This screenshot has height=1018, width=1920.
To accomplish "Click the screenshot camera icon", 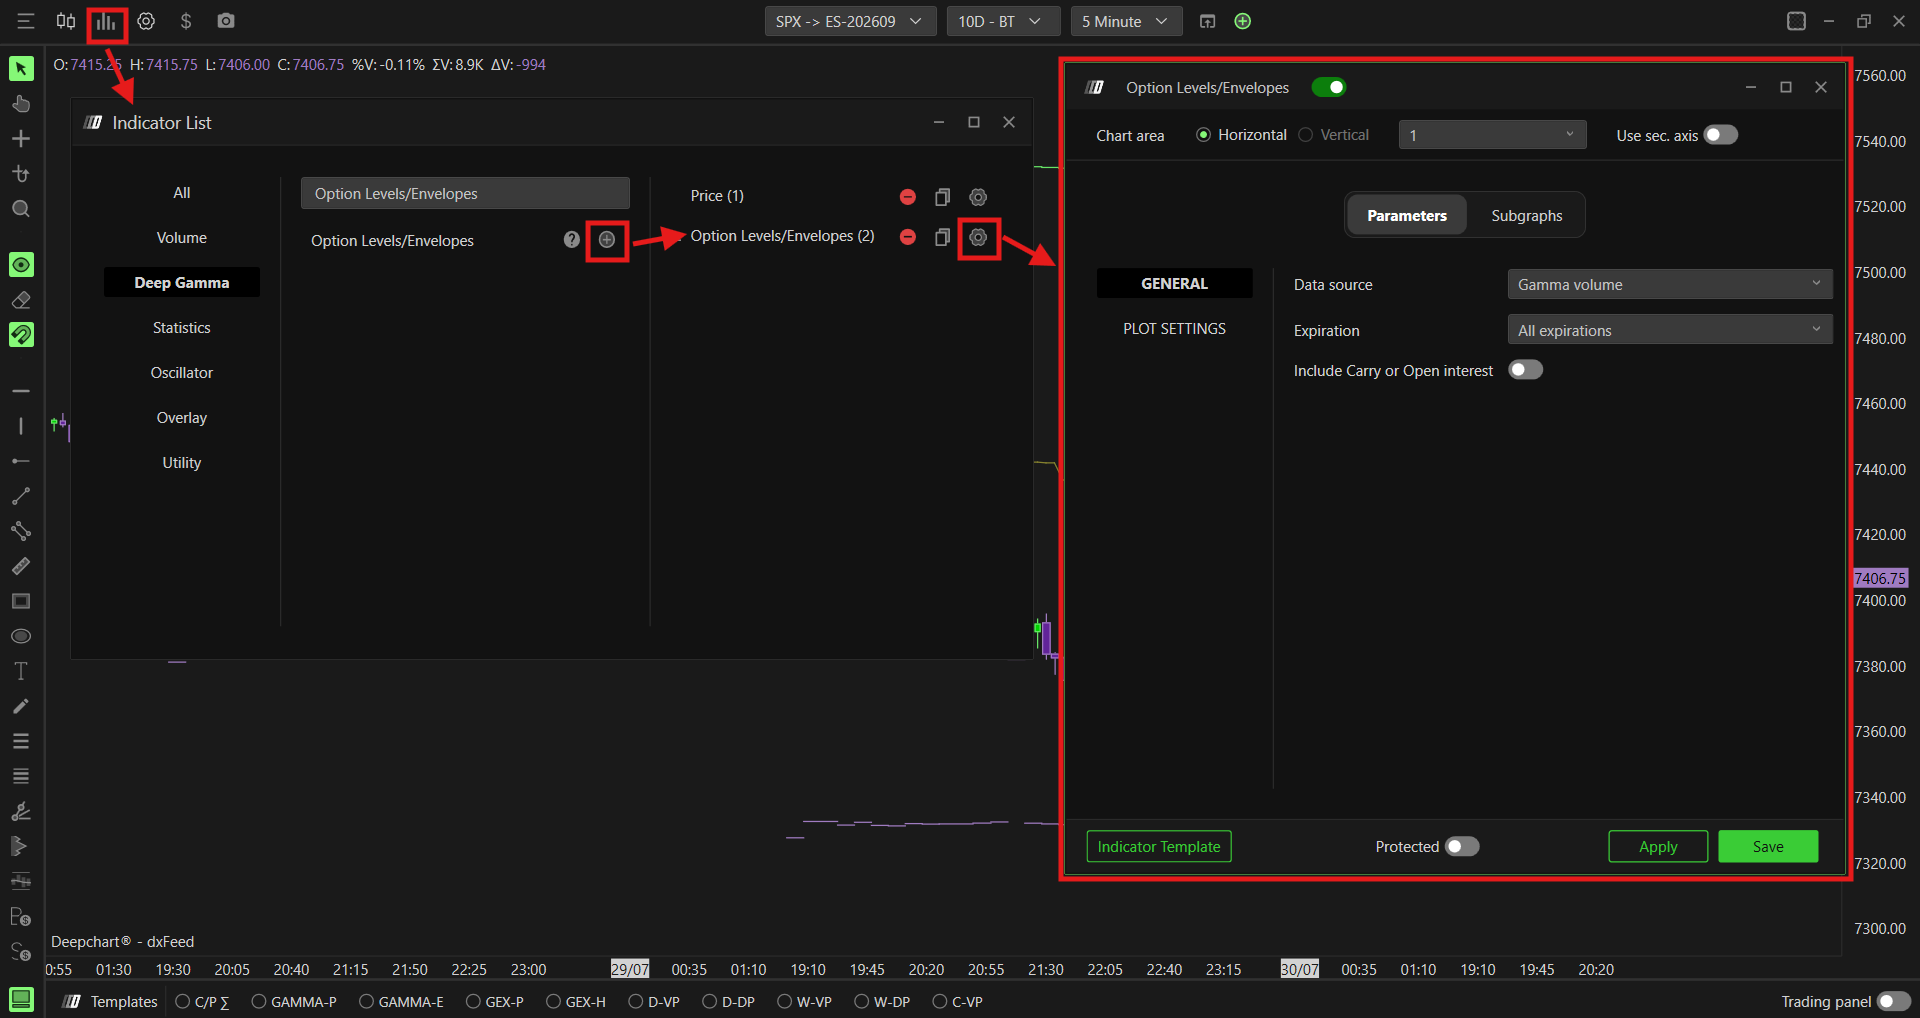I will point(226,21).
